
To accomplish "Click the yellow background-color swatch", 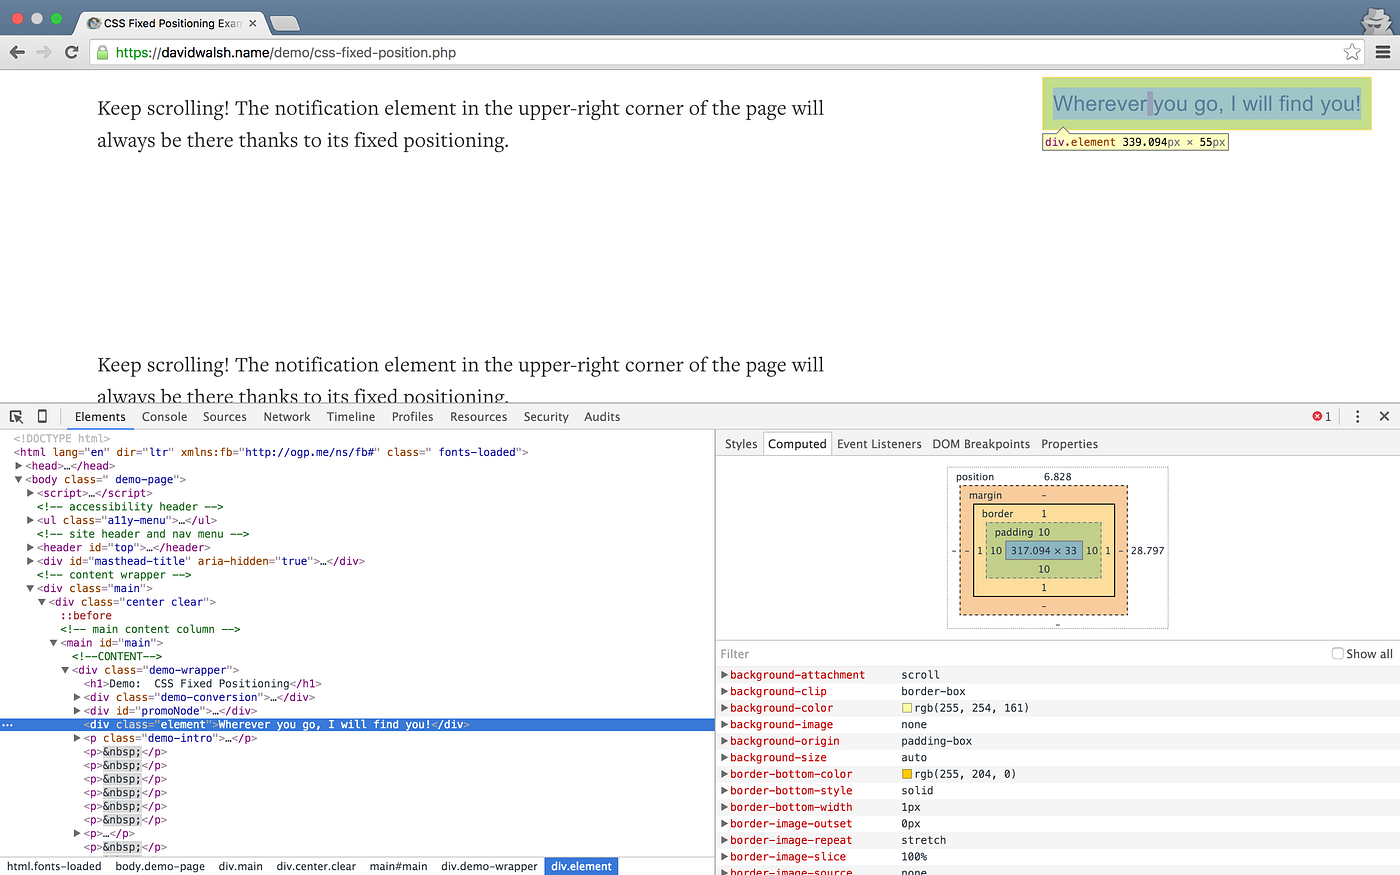I will pyautogui.click(x=908, y=707).
